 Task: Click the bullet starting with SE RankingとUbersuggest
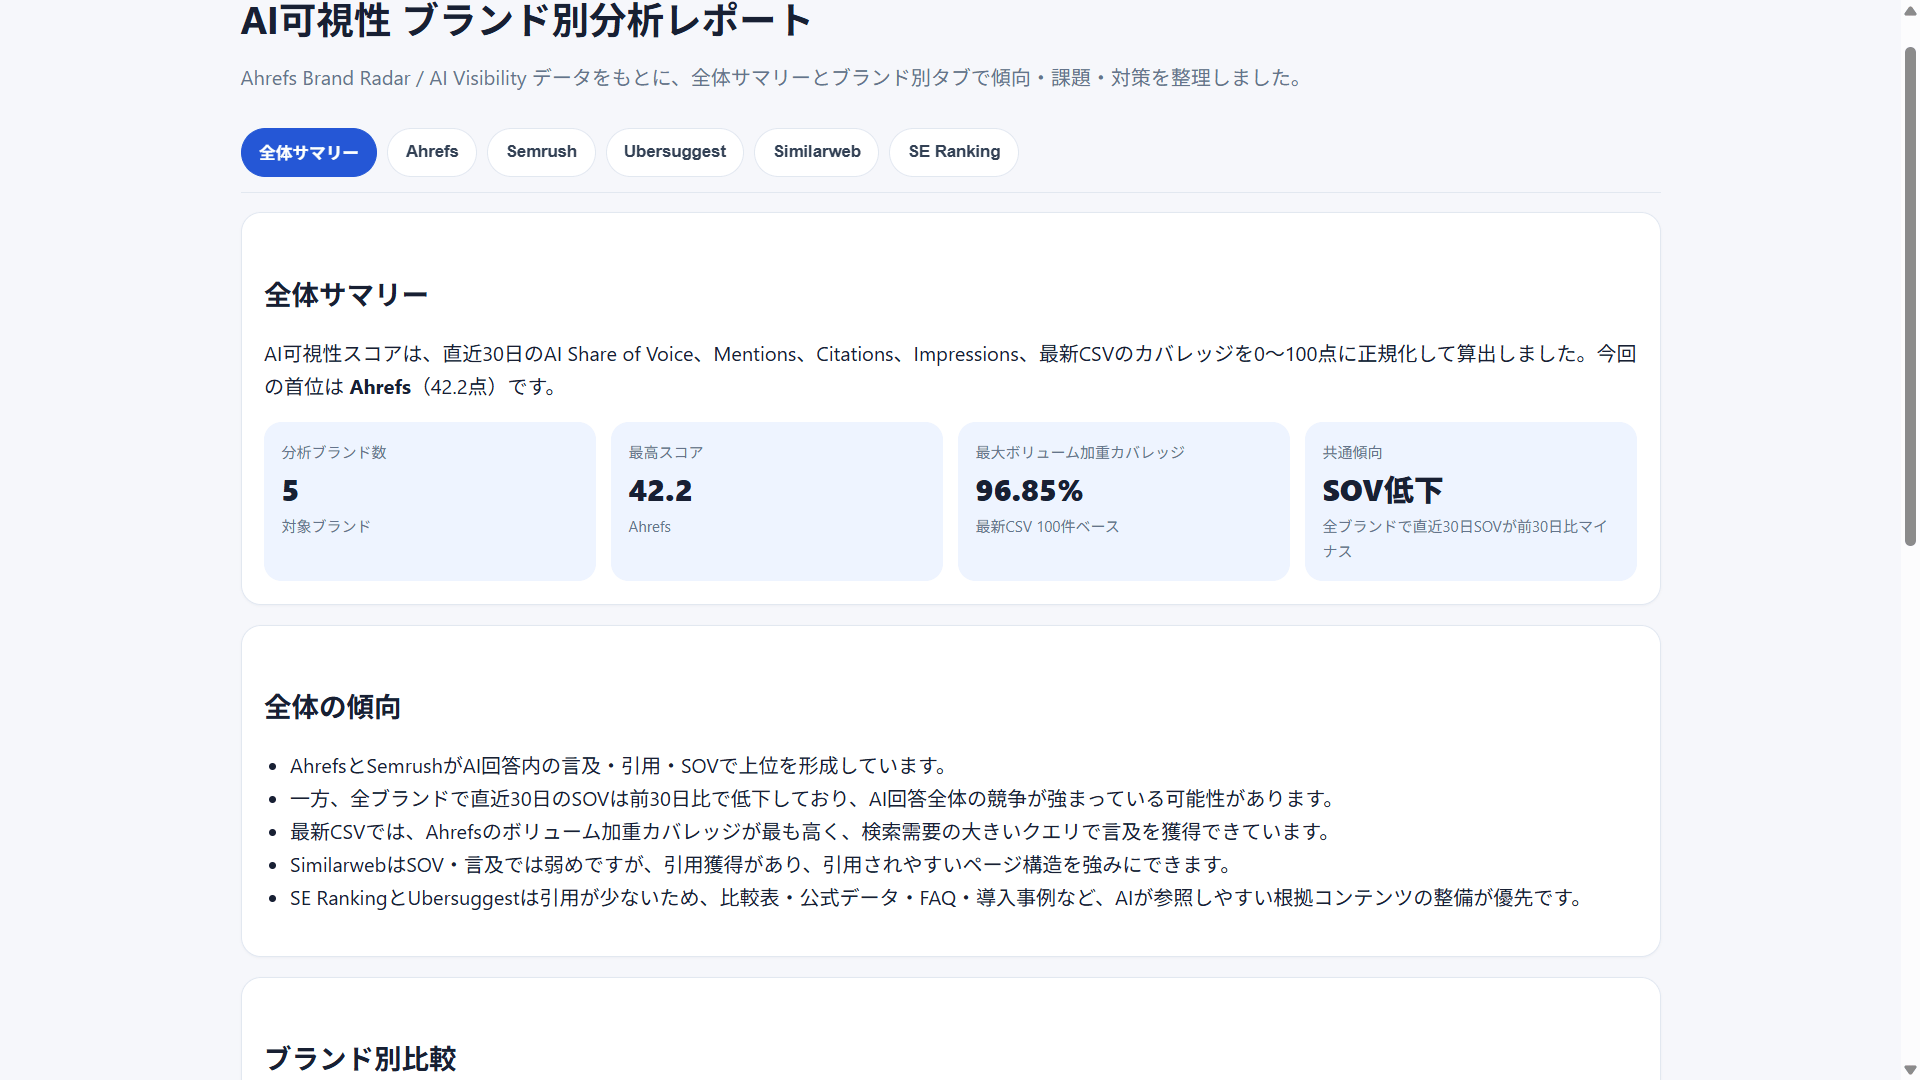pyautogui.click(x=939, y=898)
